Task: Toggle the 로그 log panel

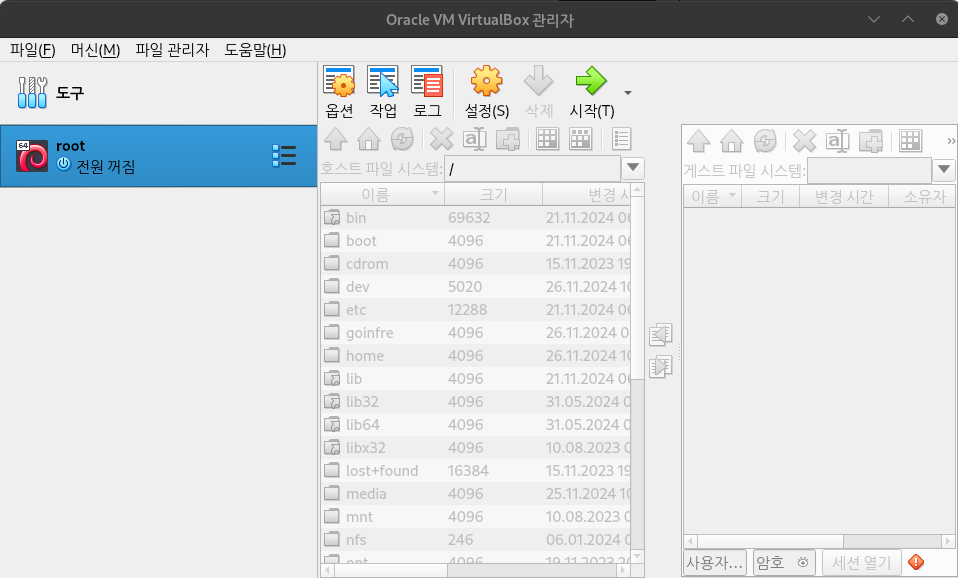Action: pos(427,92)
